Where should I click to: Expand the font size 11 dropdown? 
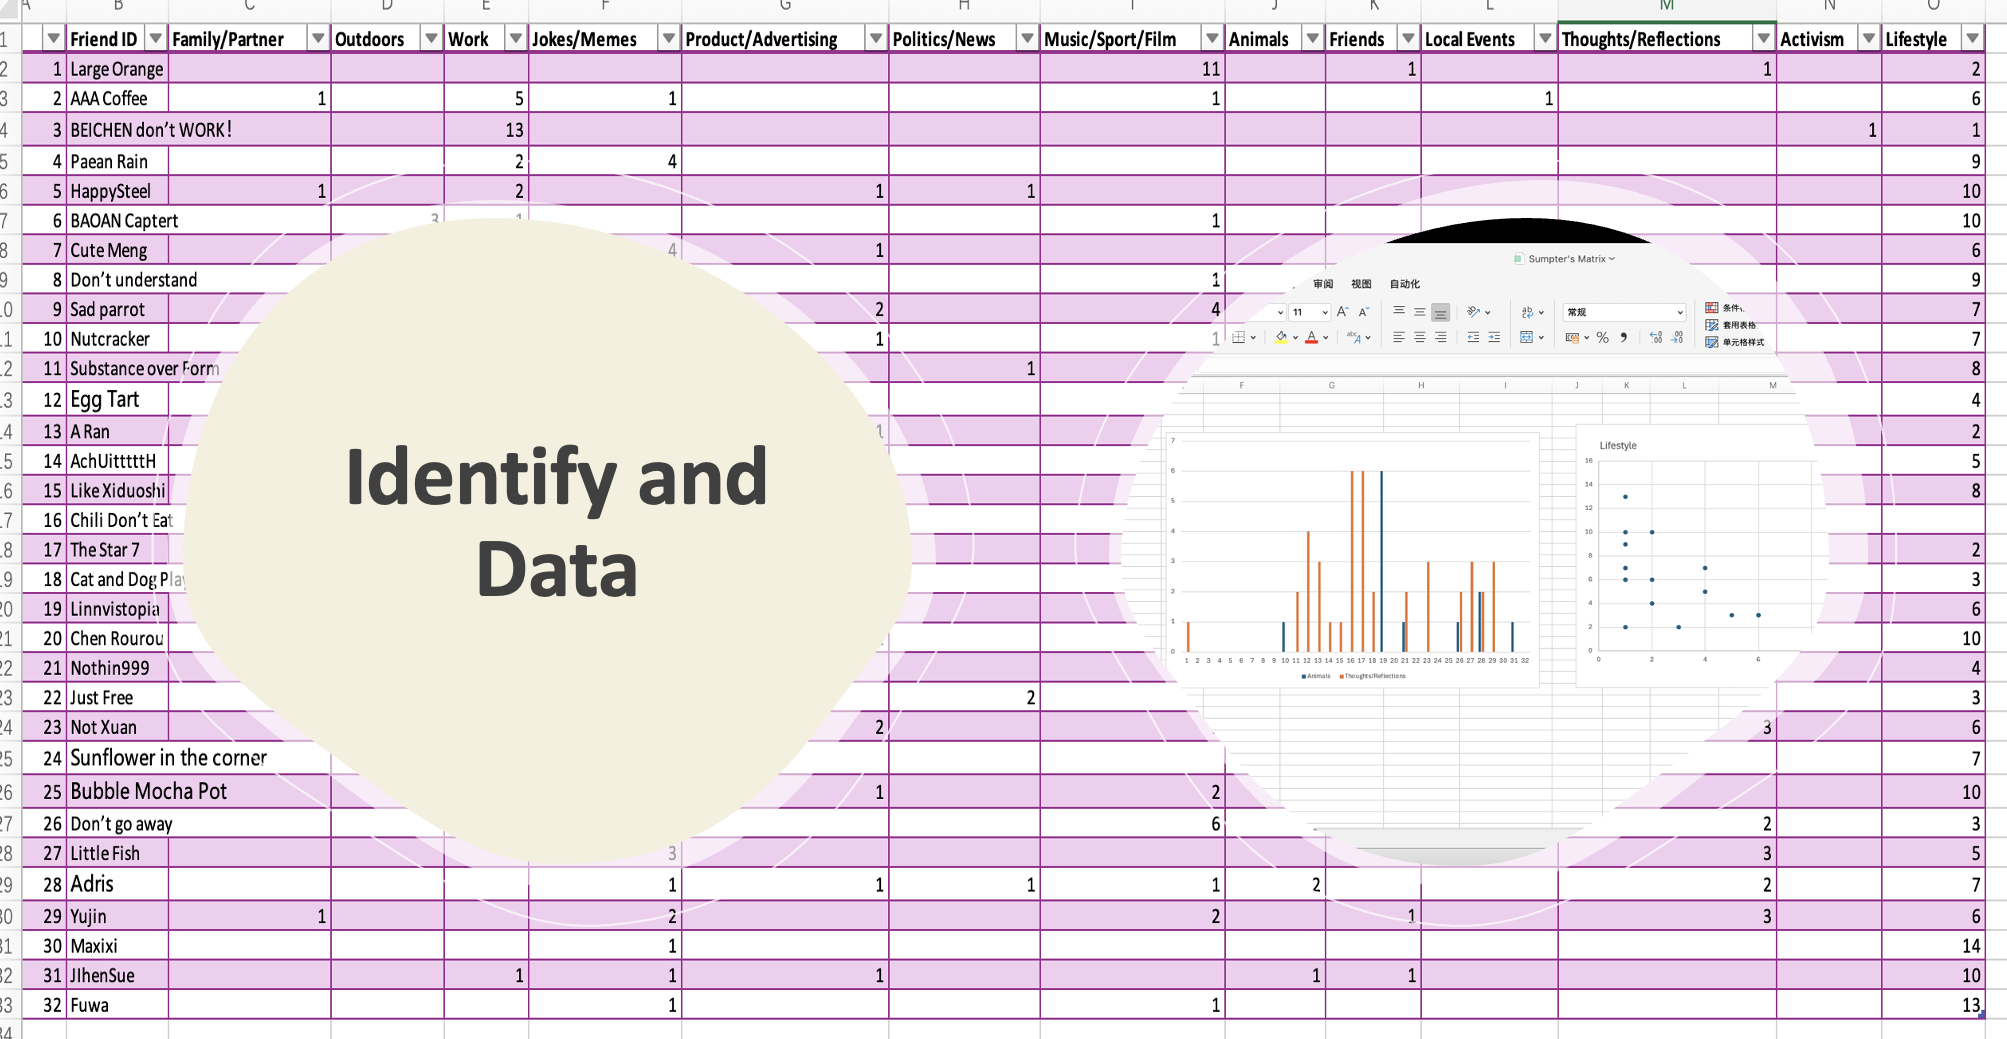coord(1325,312)
